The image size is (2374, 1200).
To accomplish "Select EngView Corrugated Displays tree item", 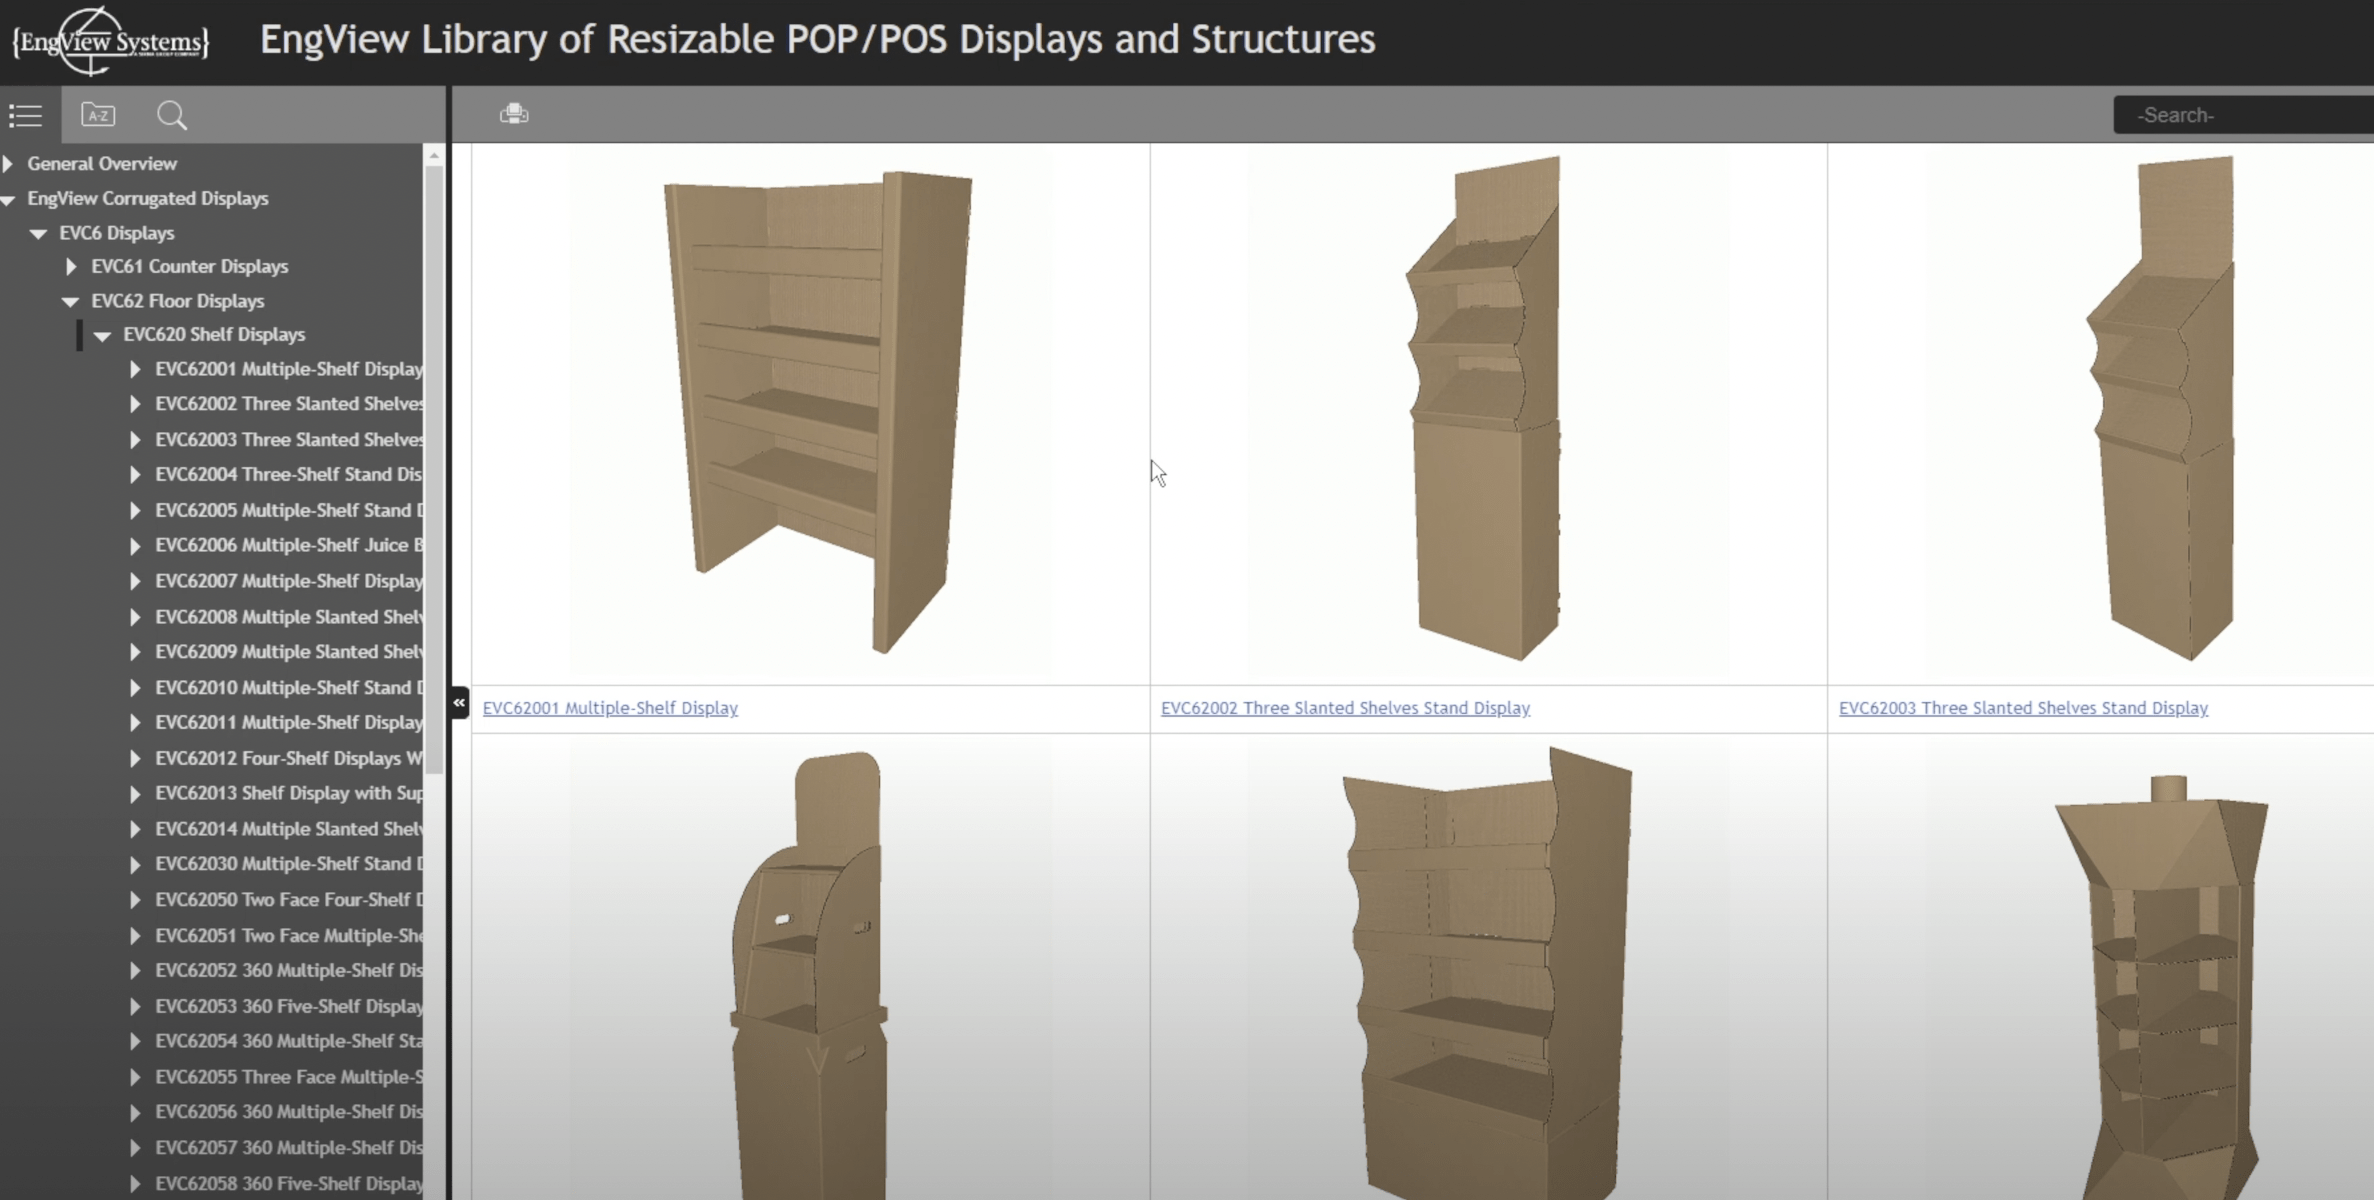I will click(x=148, y=198).
